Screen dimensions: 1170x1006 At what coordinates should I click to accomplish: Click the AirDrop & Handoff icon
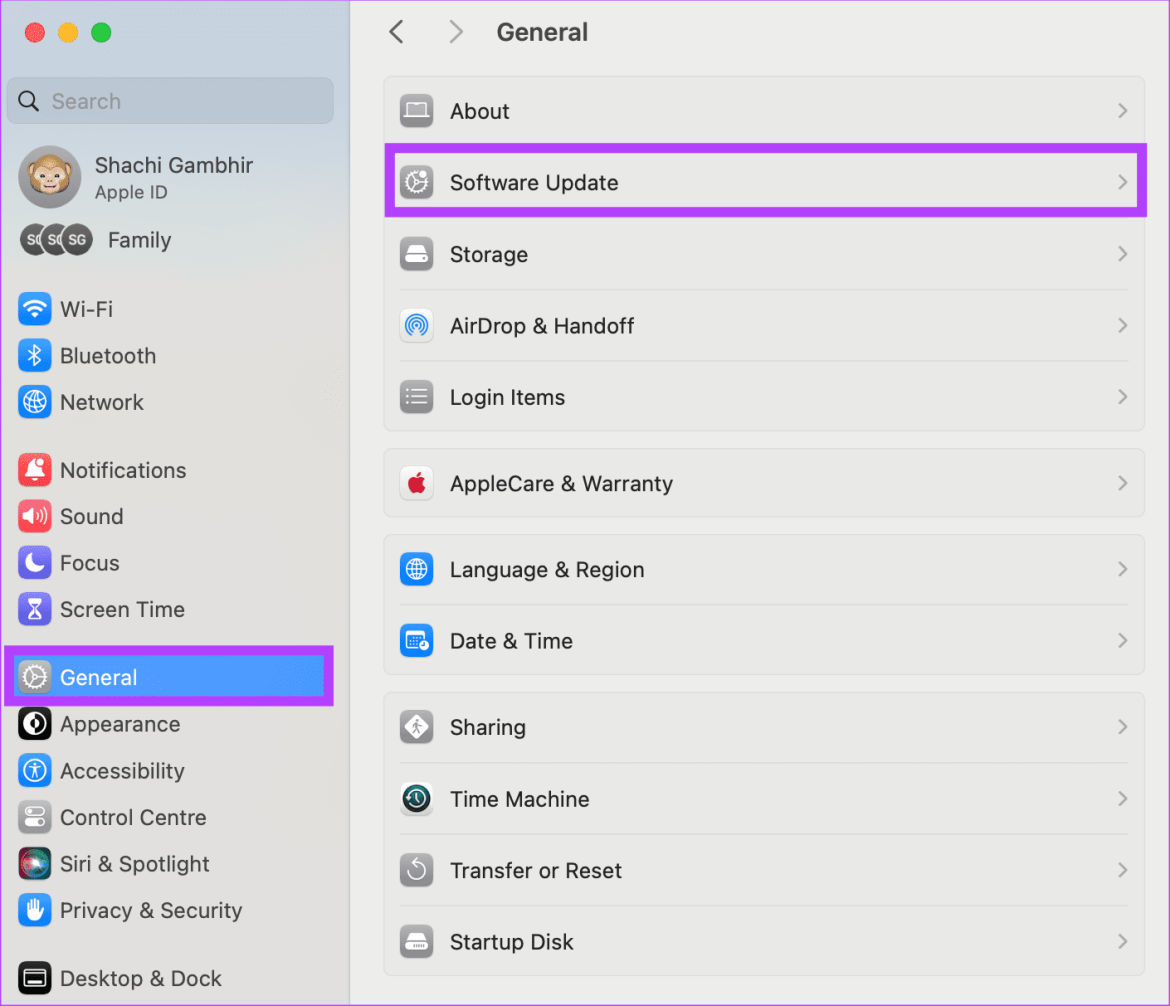click(416, 326)
